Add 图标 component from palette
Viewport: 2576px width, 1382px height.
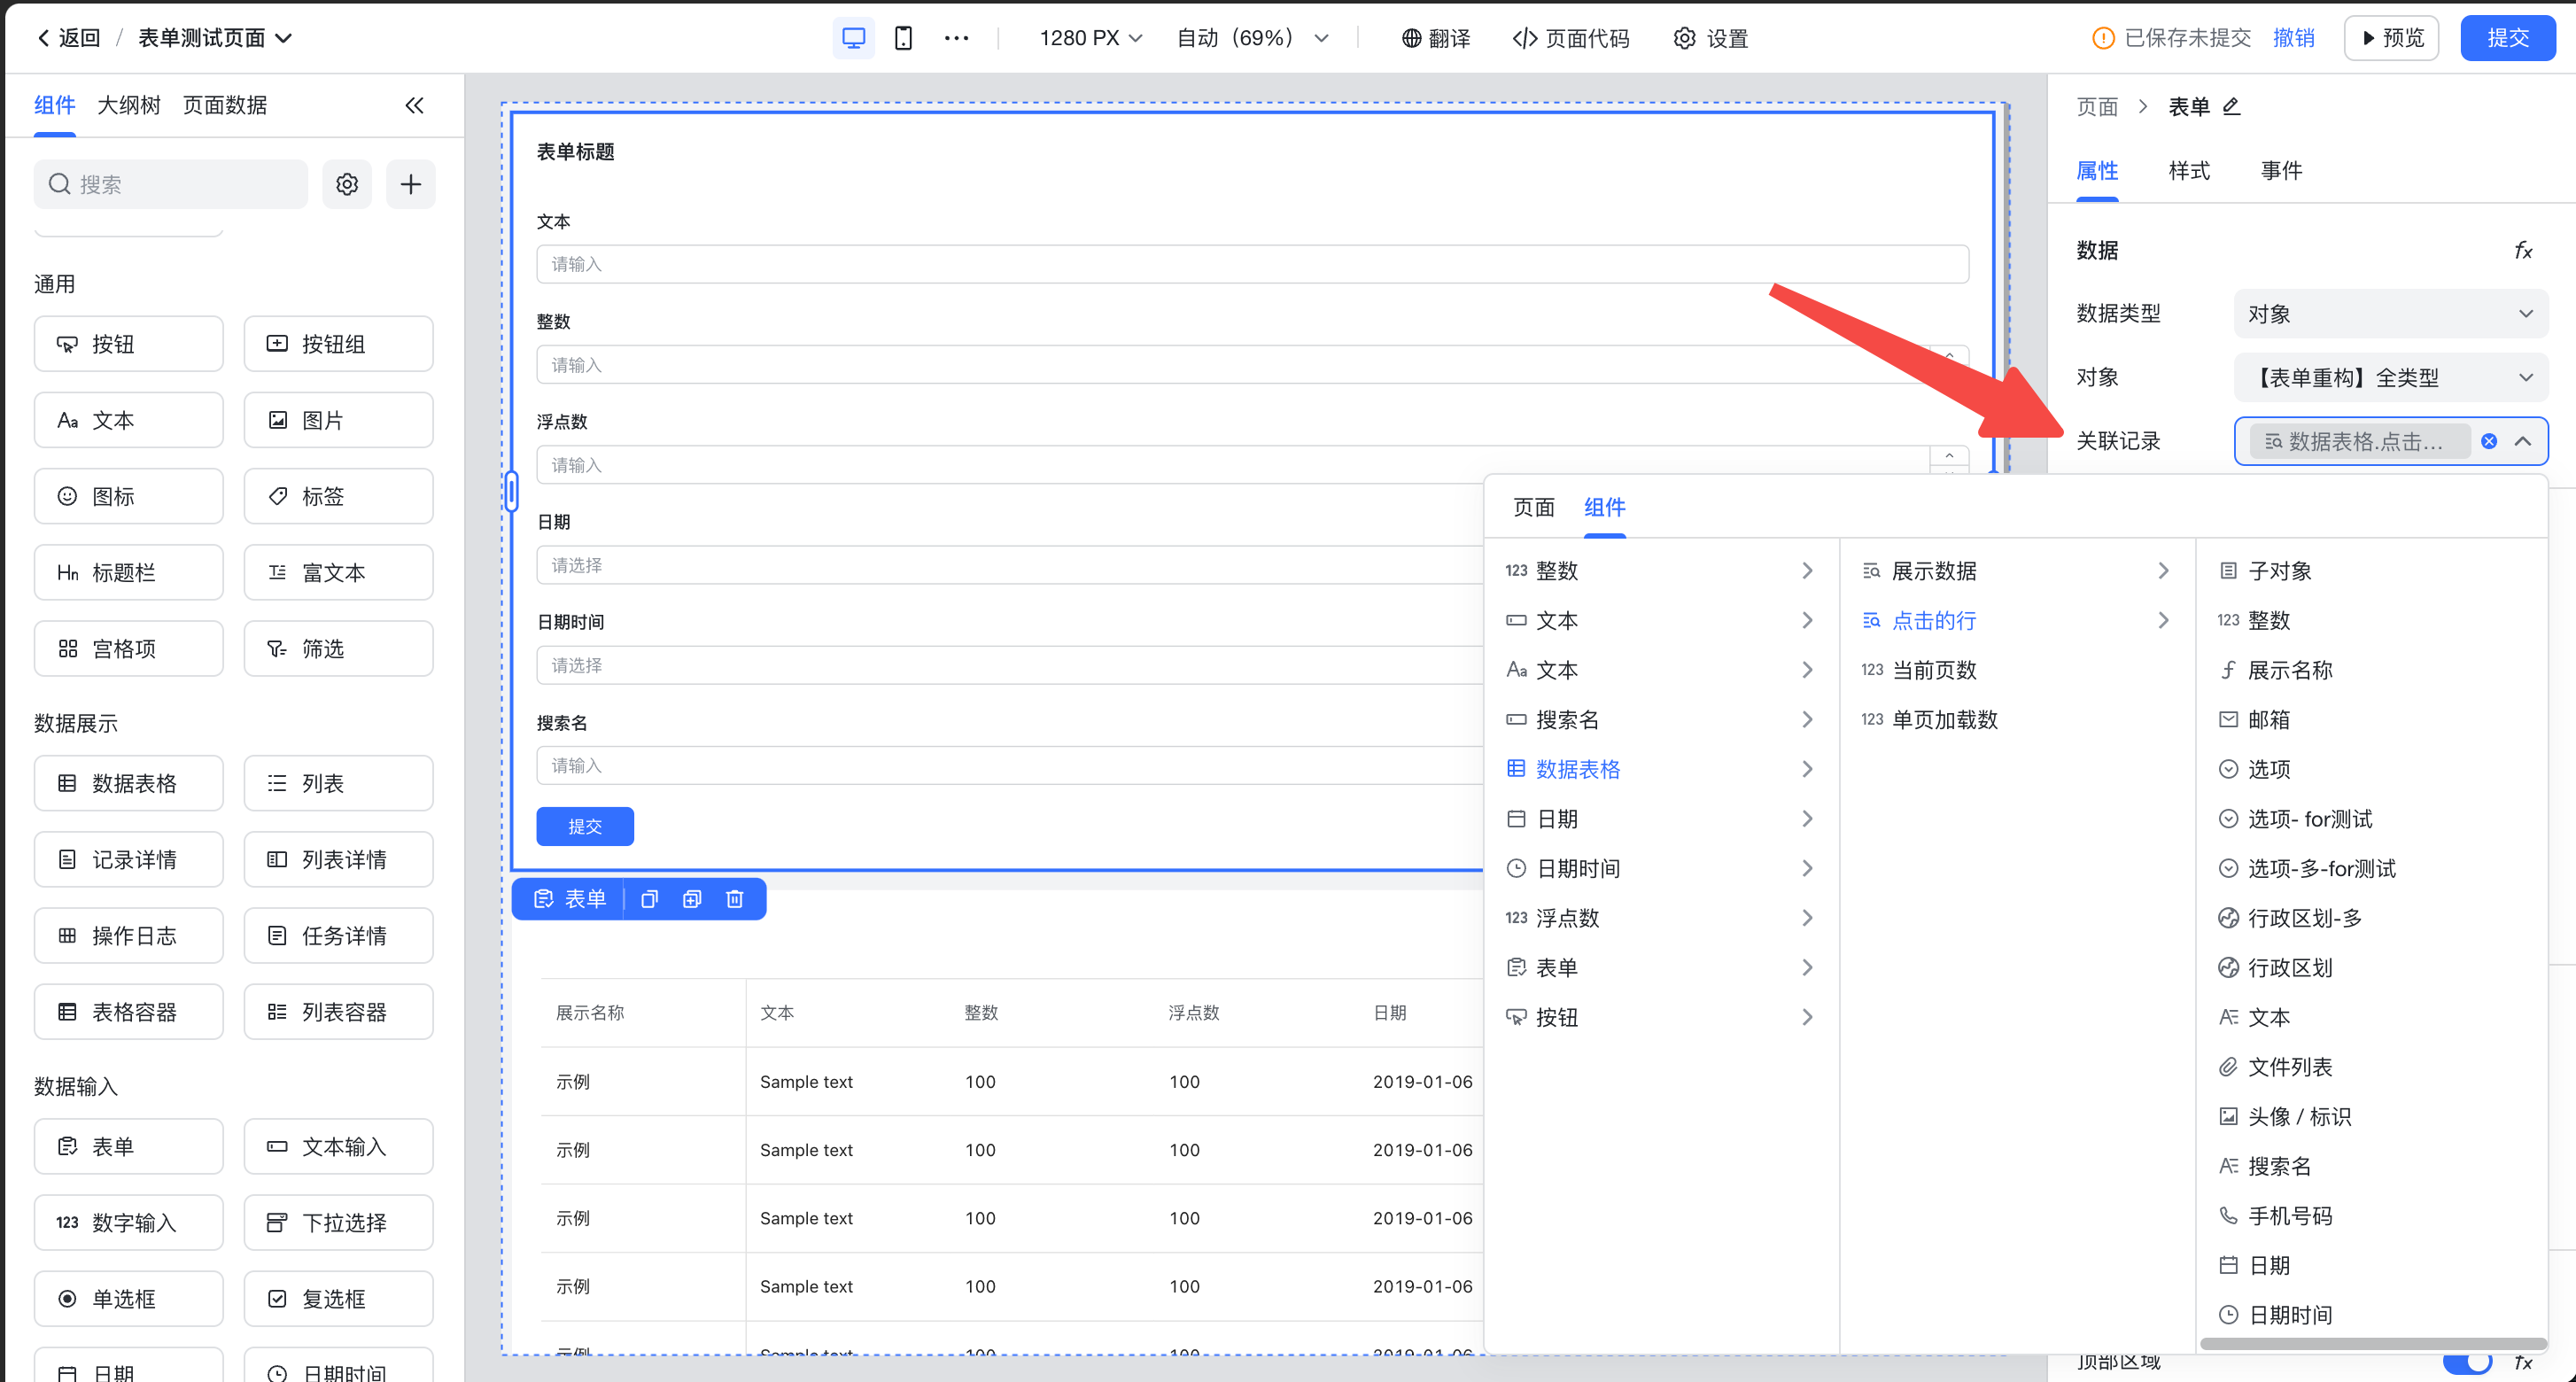pyautogui.click(x=129, y=496)
